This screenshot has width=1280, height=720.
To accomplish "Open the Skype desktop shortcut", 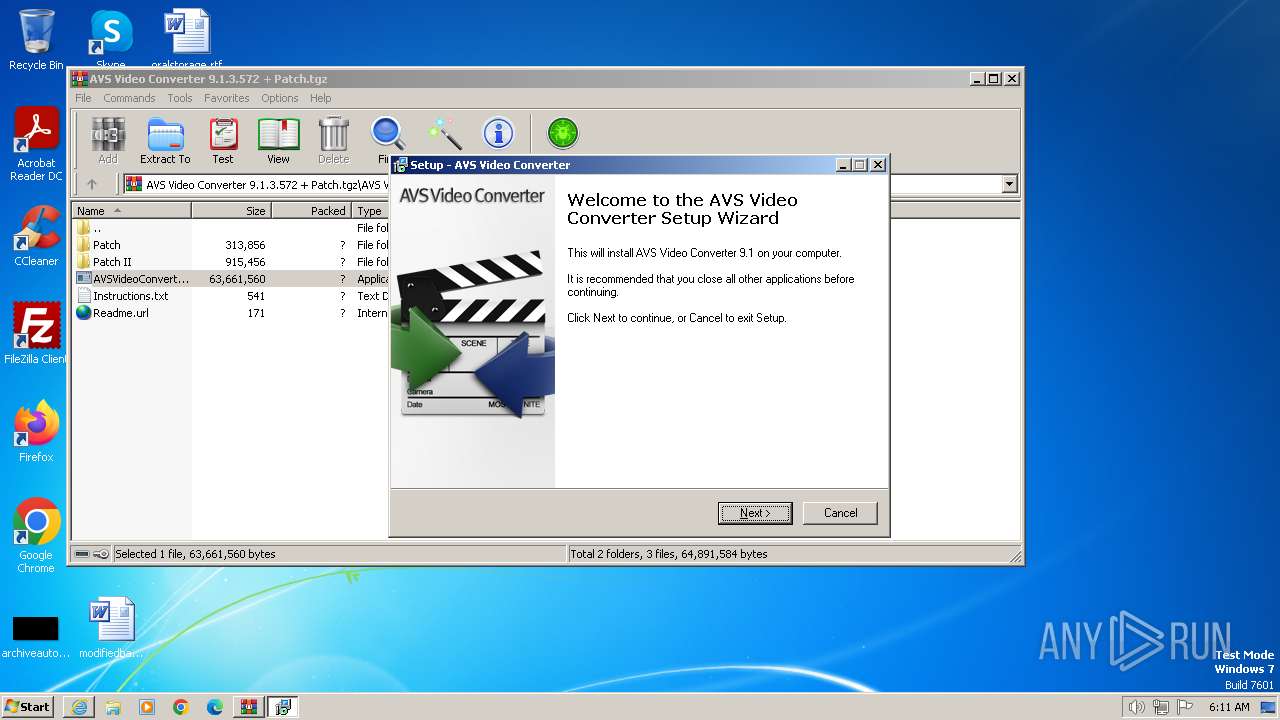I will [110, 40].
